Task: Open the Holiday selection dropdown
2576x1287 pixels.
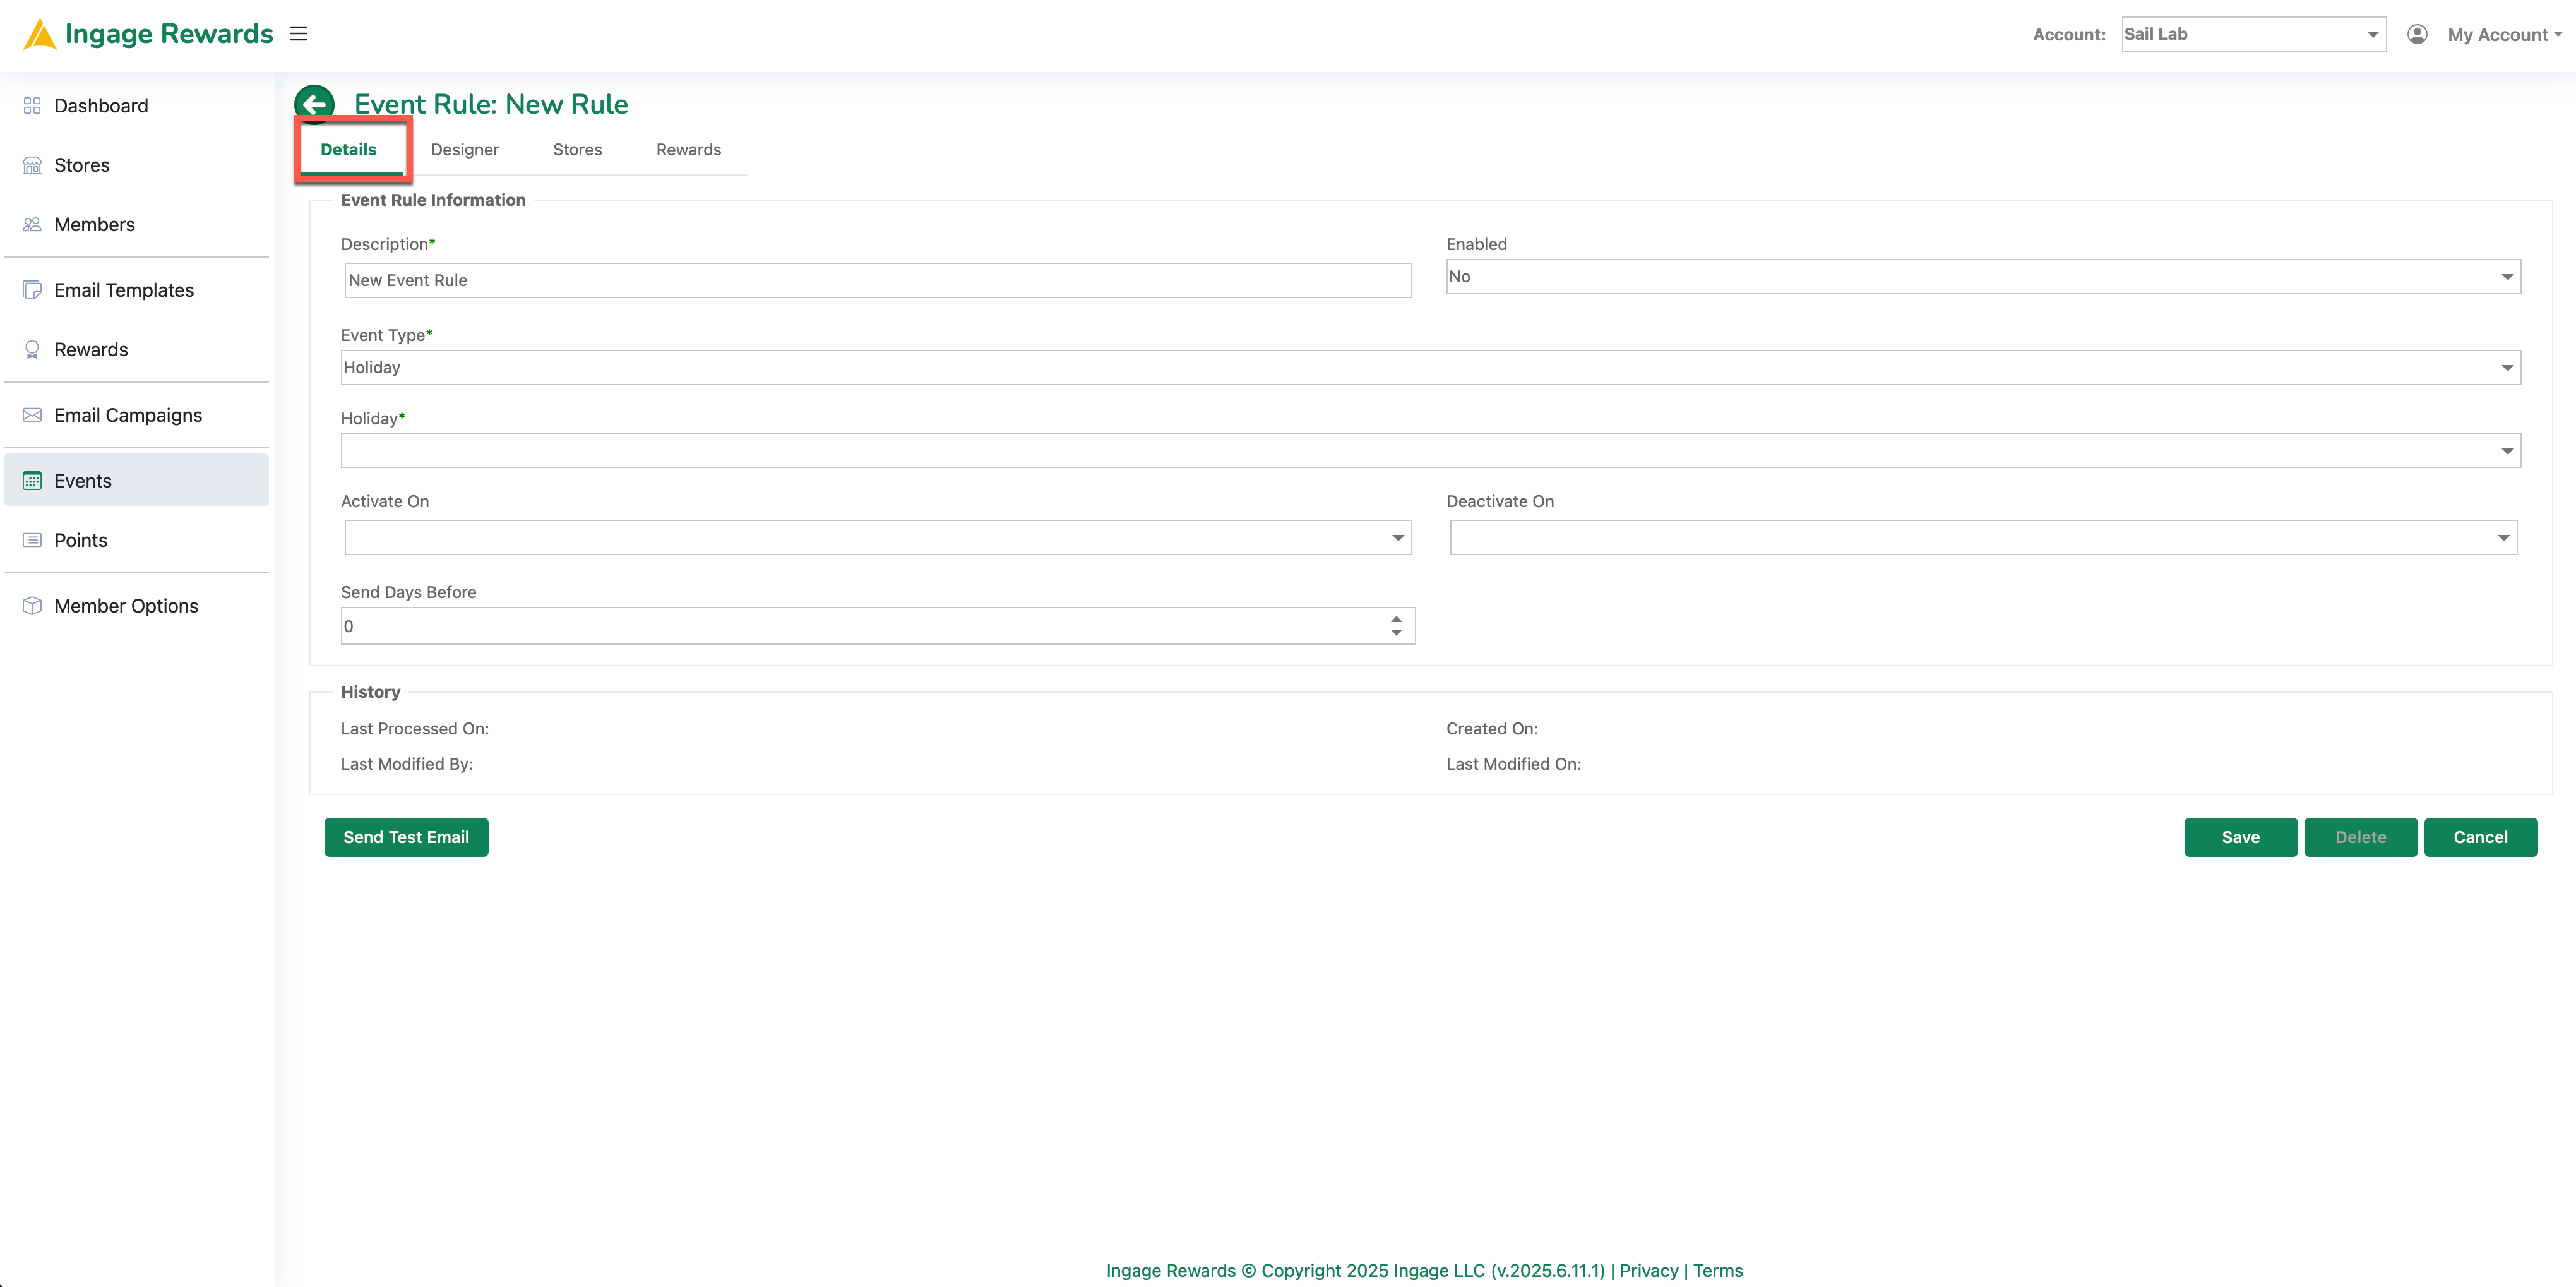Action: coord(1430,450)
